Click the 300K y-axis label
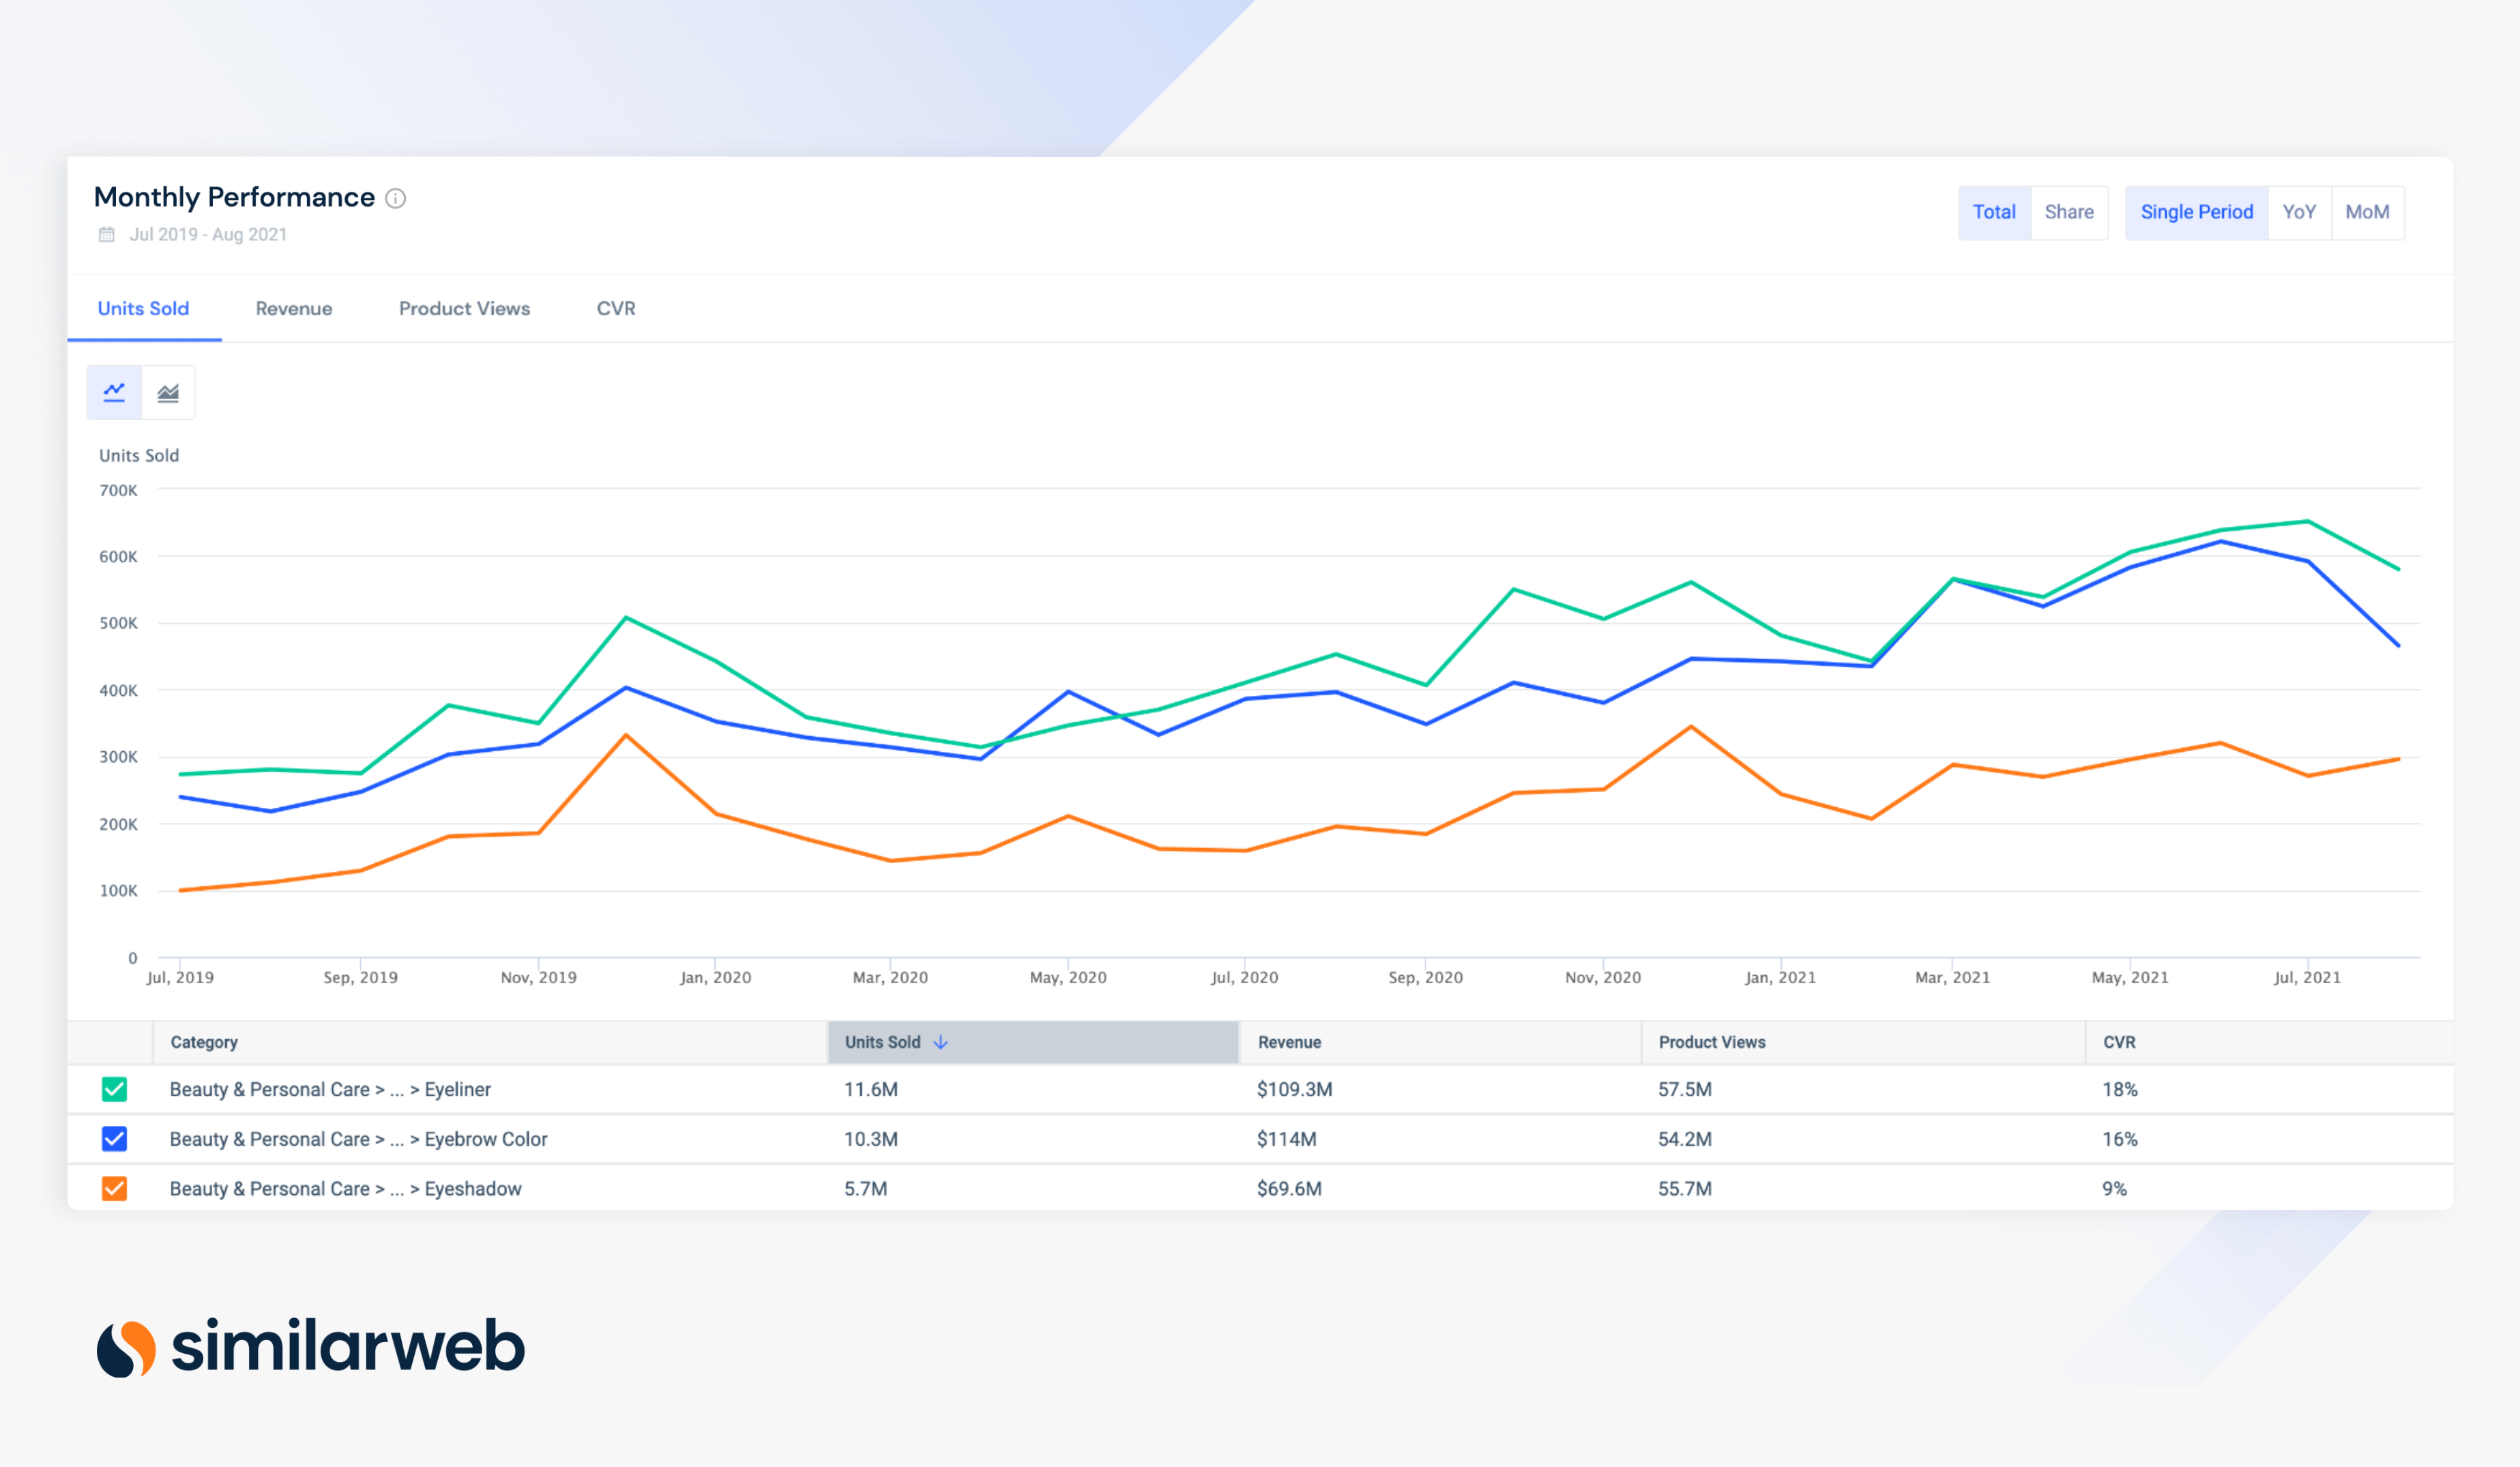The width and height of the screenshot is (2520, 1467). (x=118, y=757)
